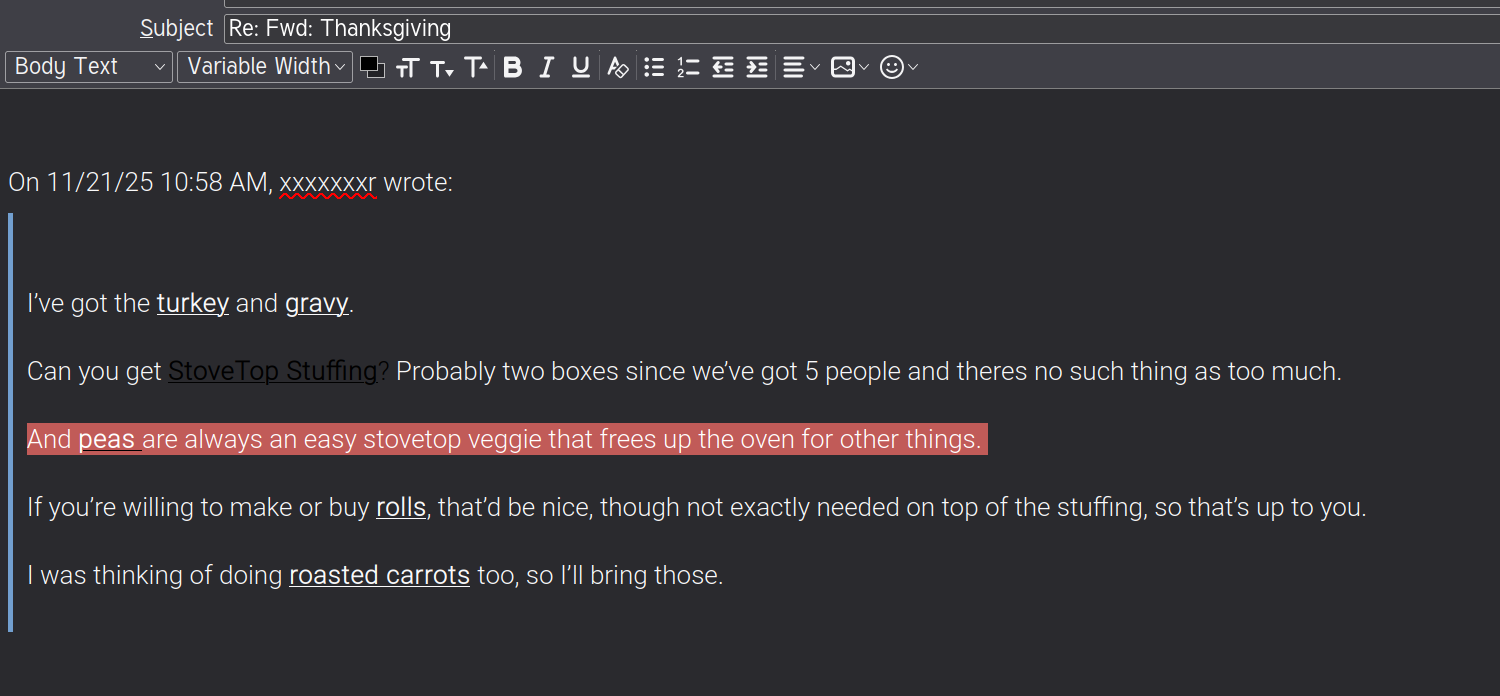Click the Smaller font size icon
1500x696 pixels.
coord(441,67)
